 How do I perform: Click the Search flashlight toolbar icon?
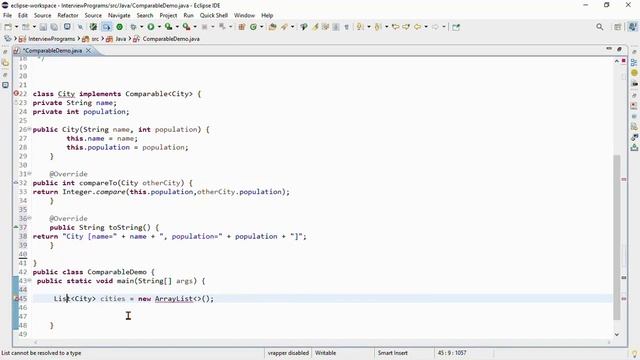(304, 27)
